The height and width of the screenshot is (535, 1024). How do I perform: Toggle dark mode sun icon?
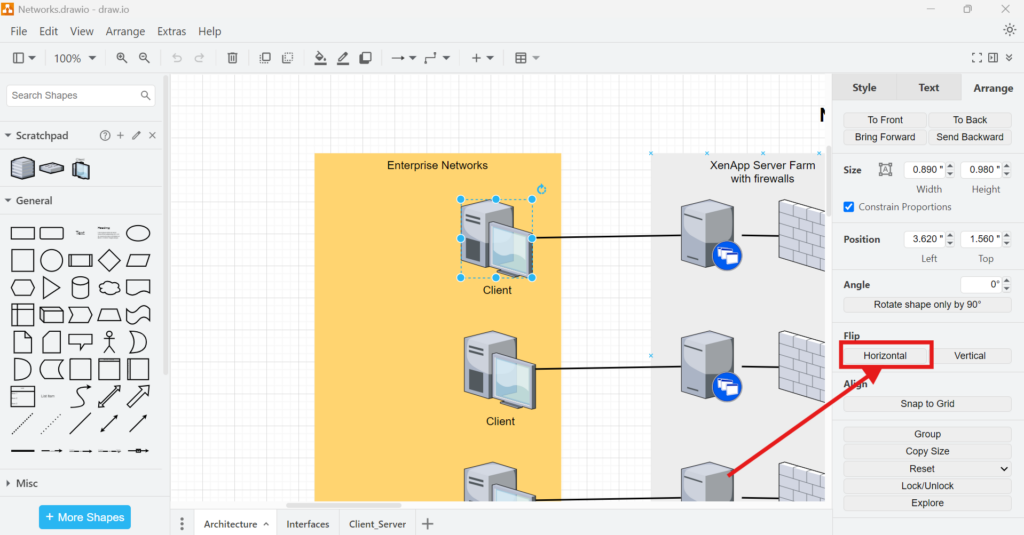point(1010,30)
